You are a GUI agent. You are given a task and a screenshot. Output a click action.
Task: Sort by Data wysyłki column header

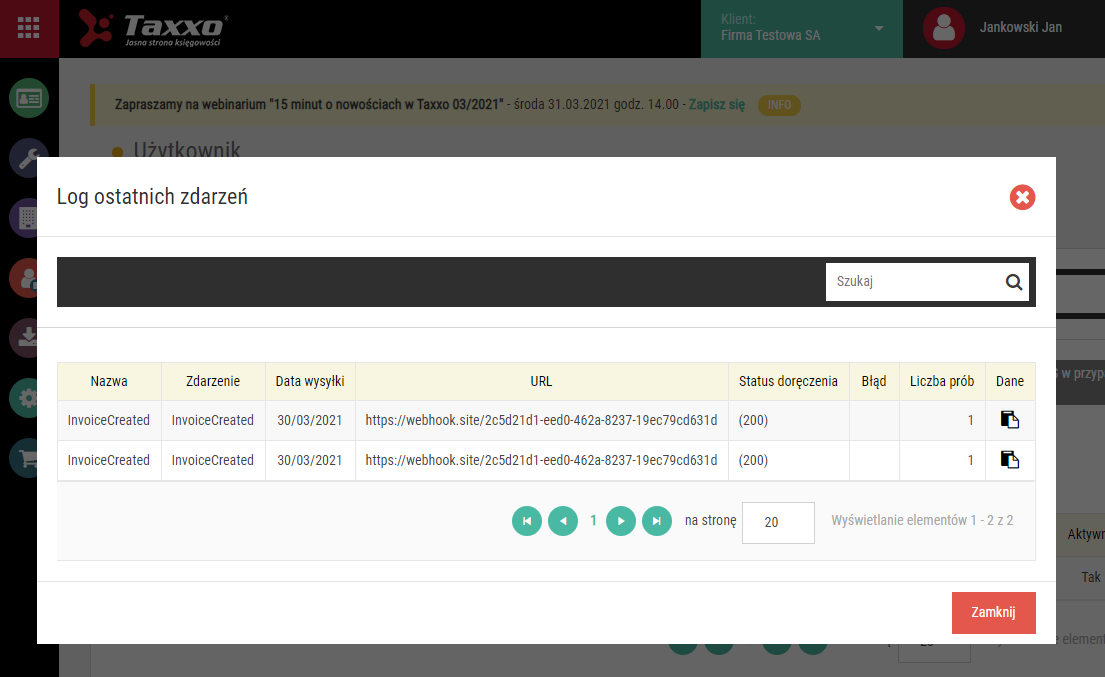click(310, 381)
